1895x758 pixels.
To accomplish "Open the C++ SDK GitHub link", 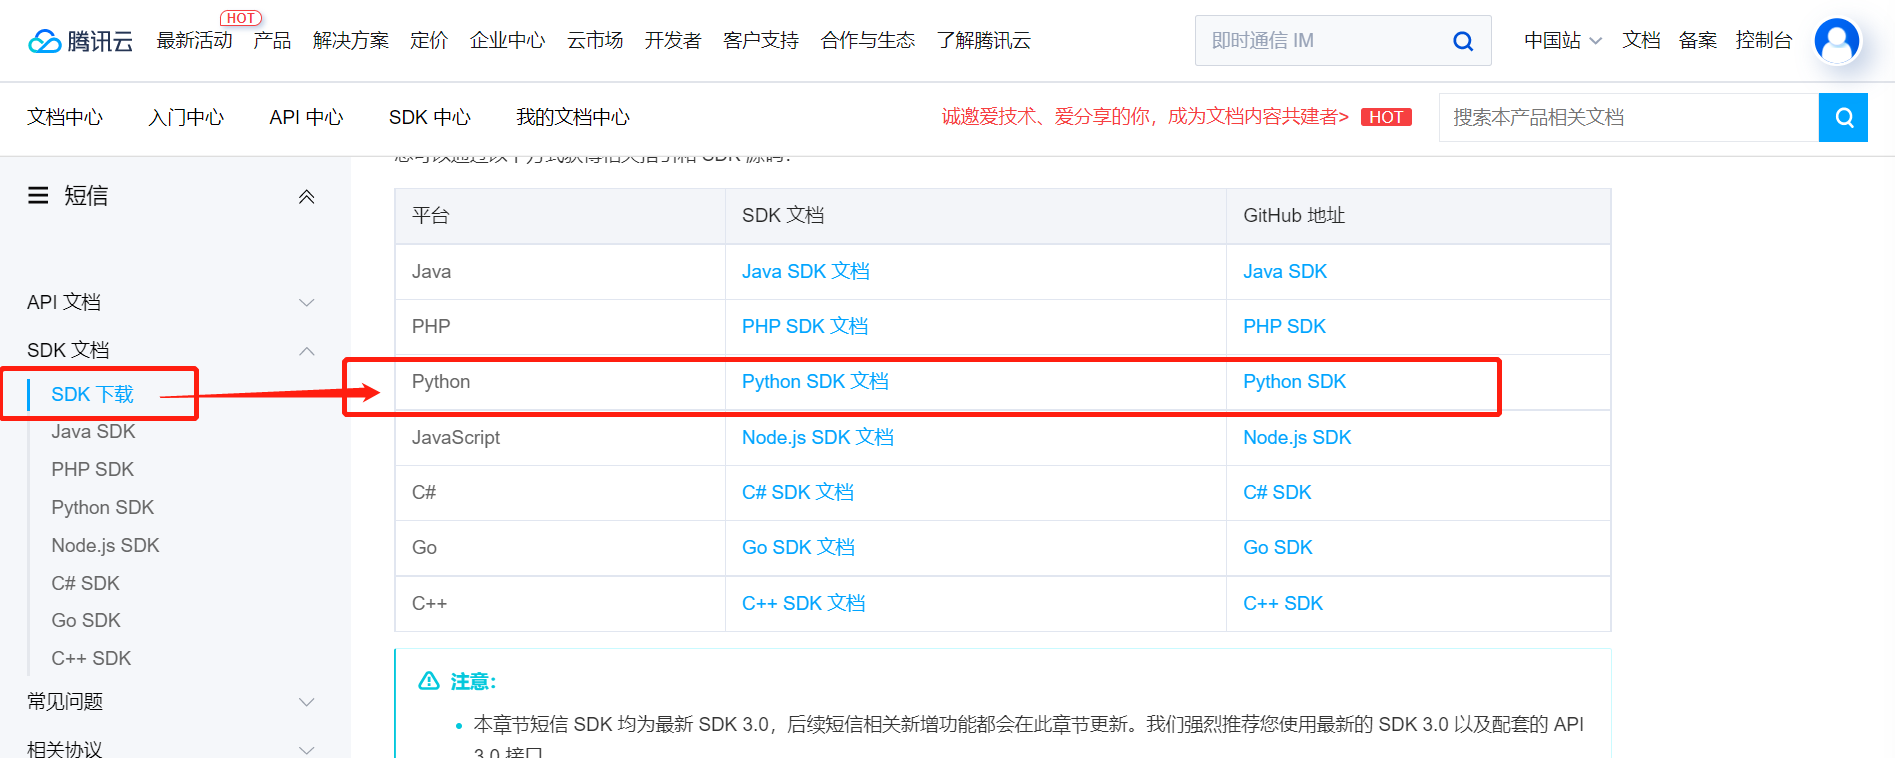I will [x=1283, y=604].
